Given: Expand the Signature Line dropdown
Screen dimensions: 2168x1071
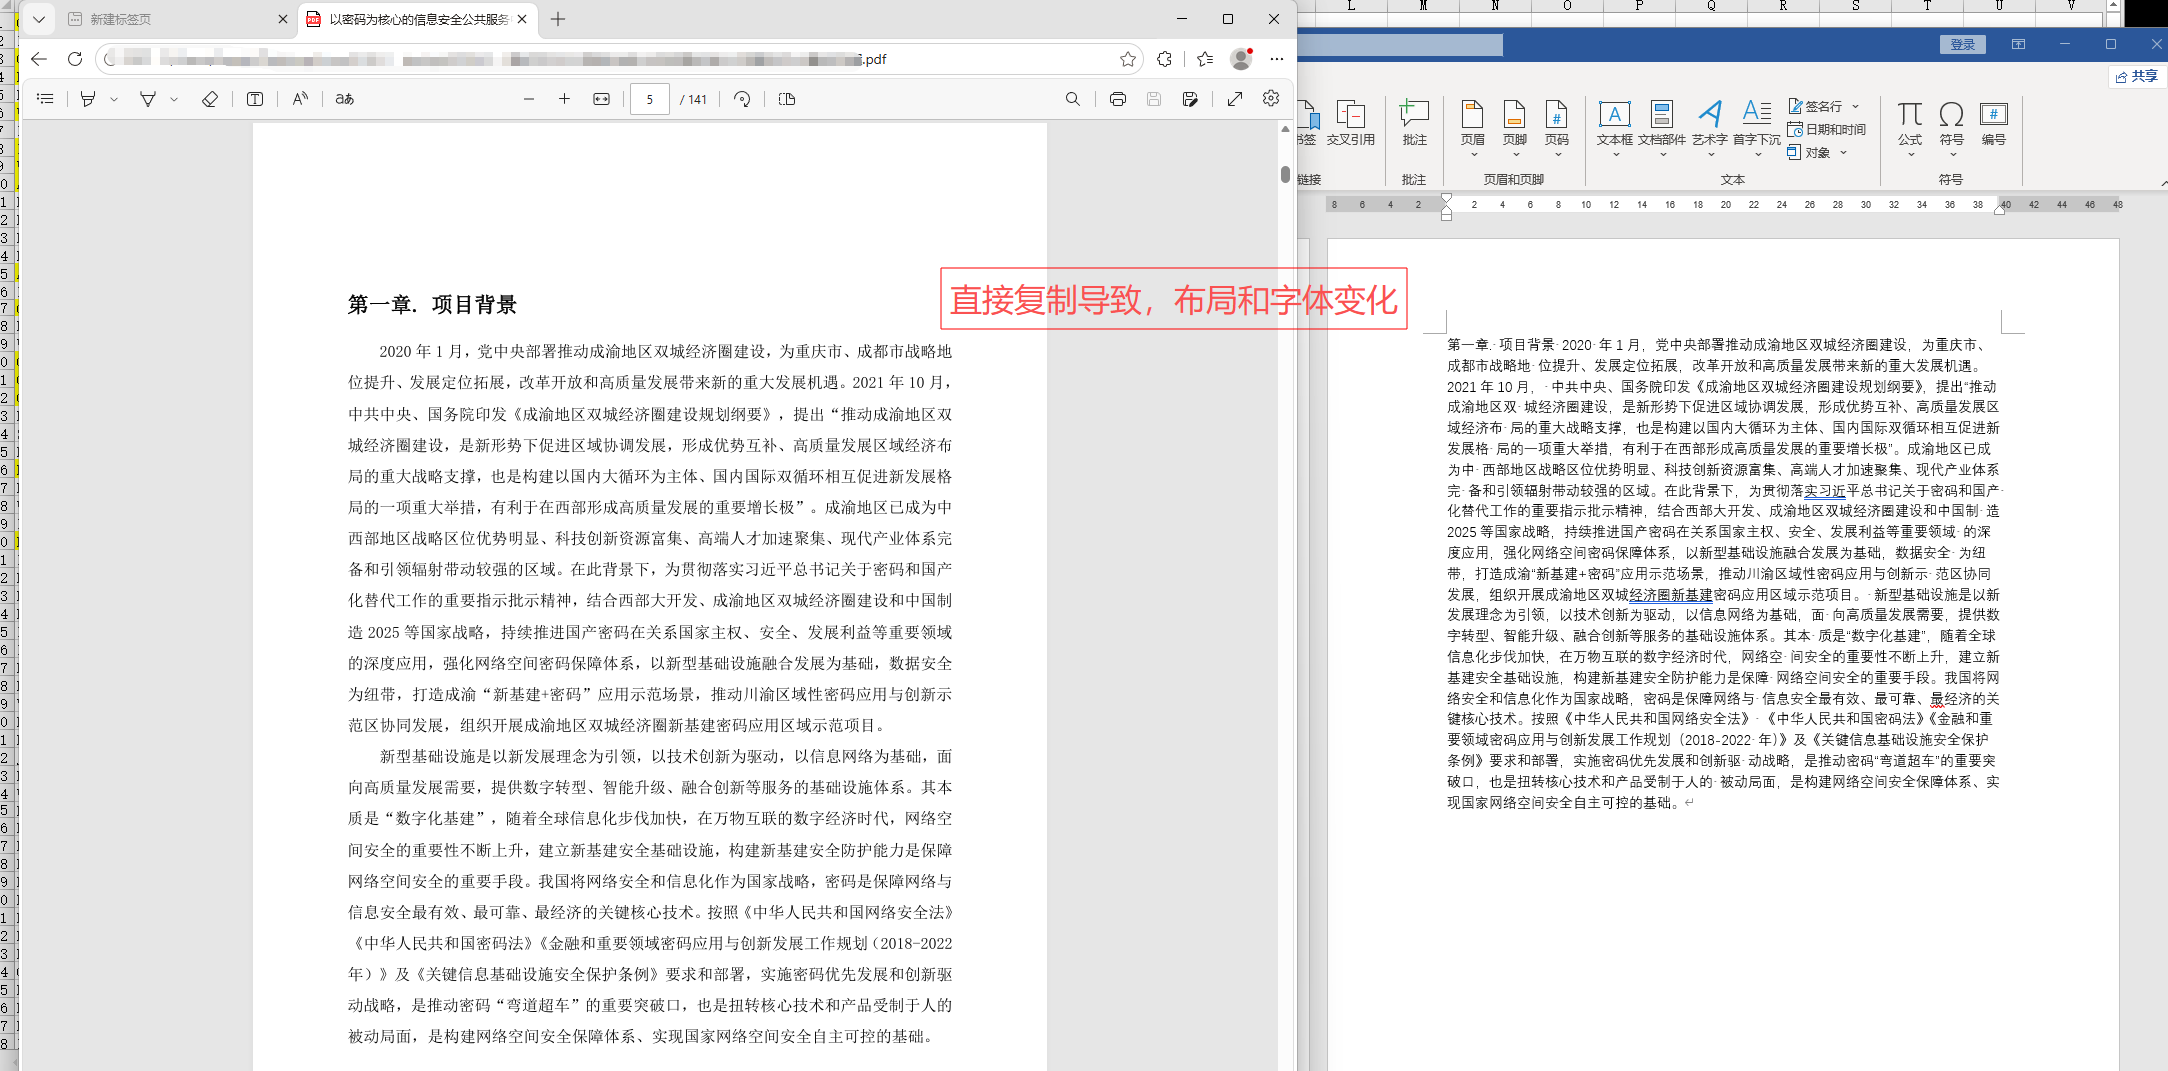Looking at the screenshot, I should pos(1856,106).
